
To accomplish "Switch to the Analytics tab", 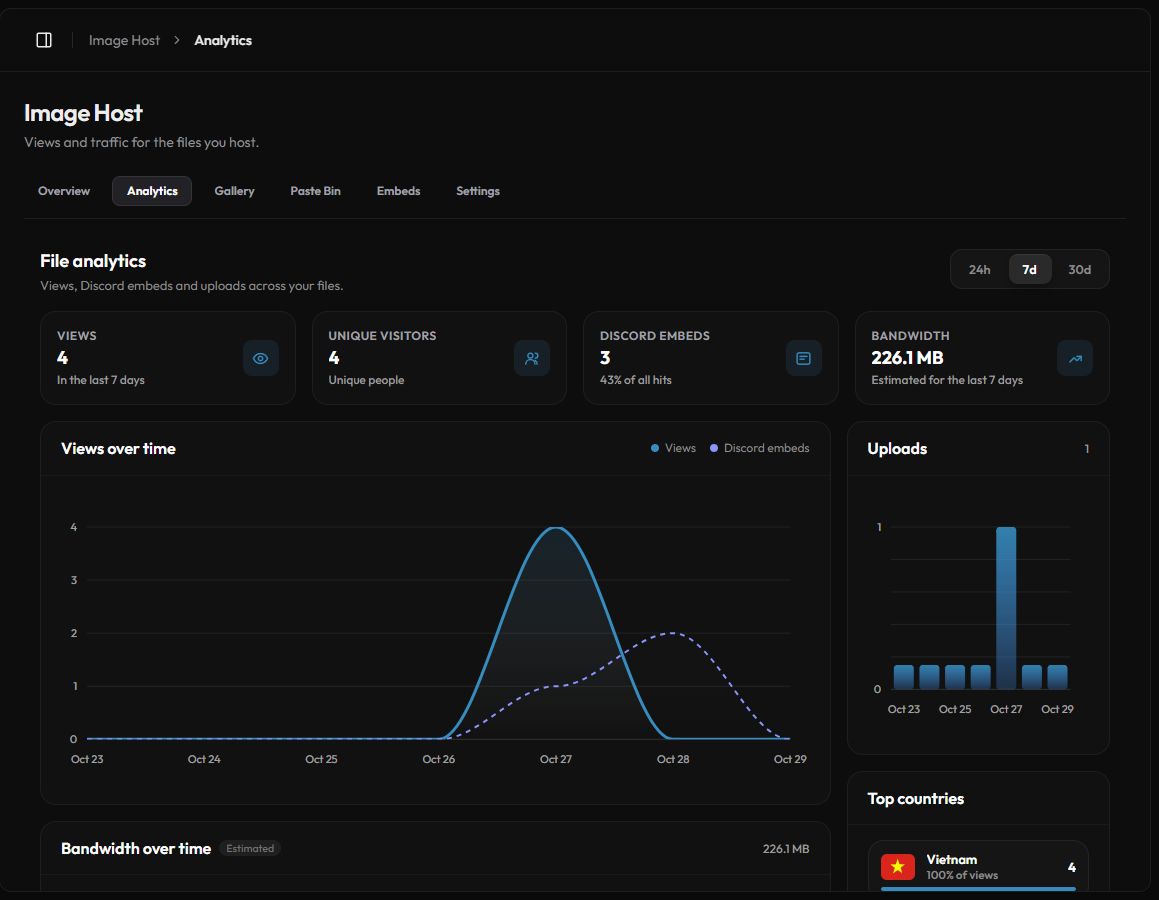I will coord(152,191).
